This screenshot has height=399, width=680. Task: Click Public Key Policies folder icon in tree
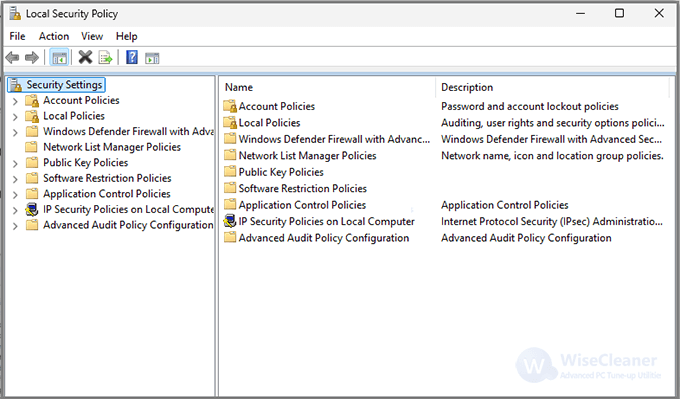pos(32,163)
